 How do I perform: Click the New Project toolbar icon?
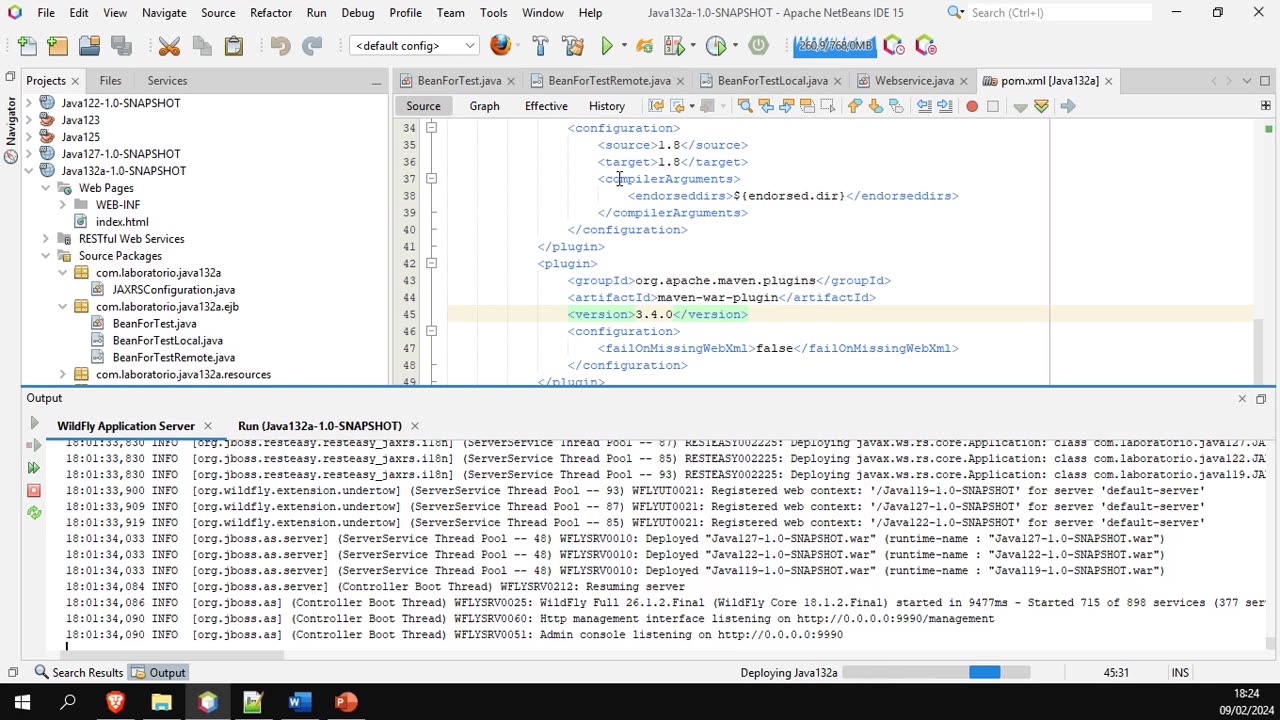(x=58, y=46)
